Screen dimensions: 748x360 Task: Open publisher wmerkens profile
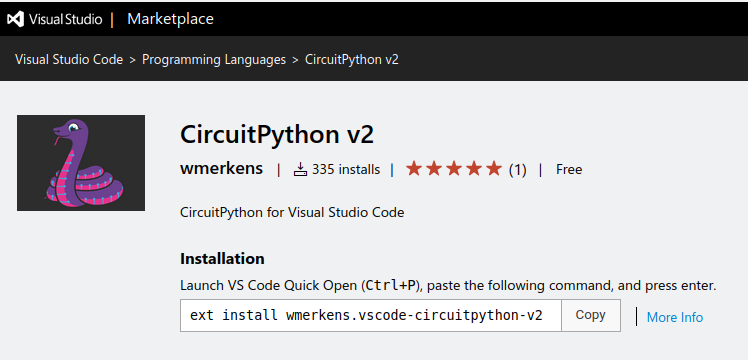[x=221, y=168]
